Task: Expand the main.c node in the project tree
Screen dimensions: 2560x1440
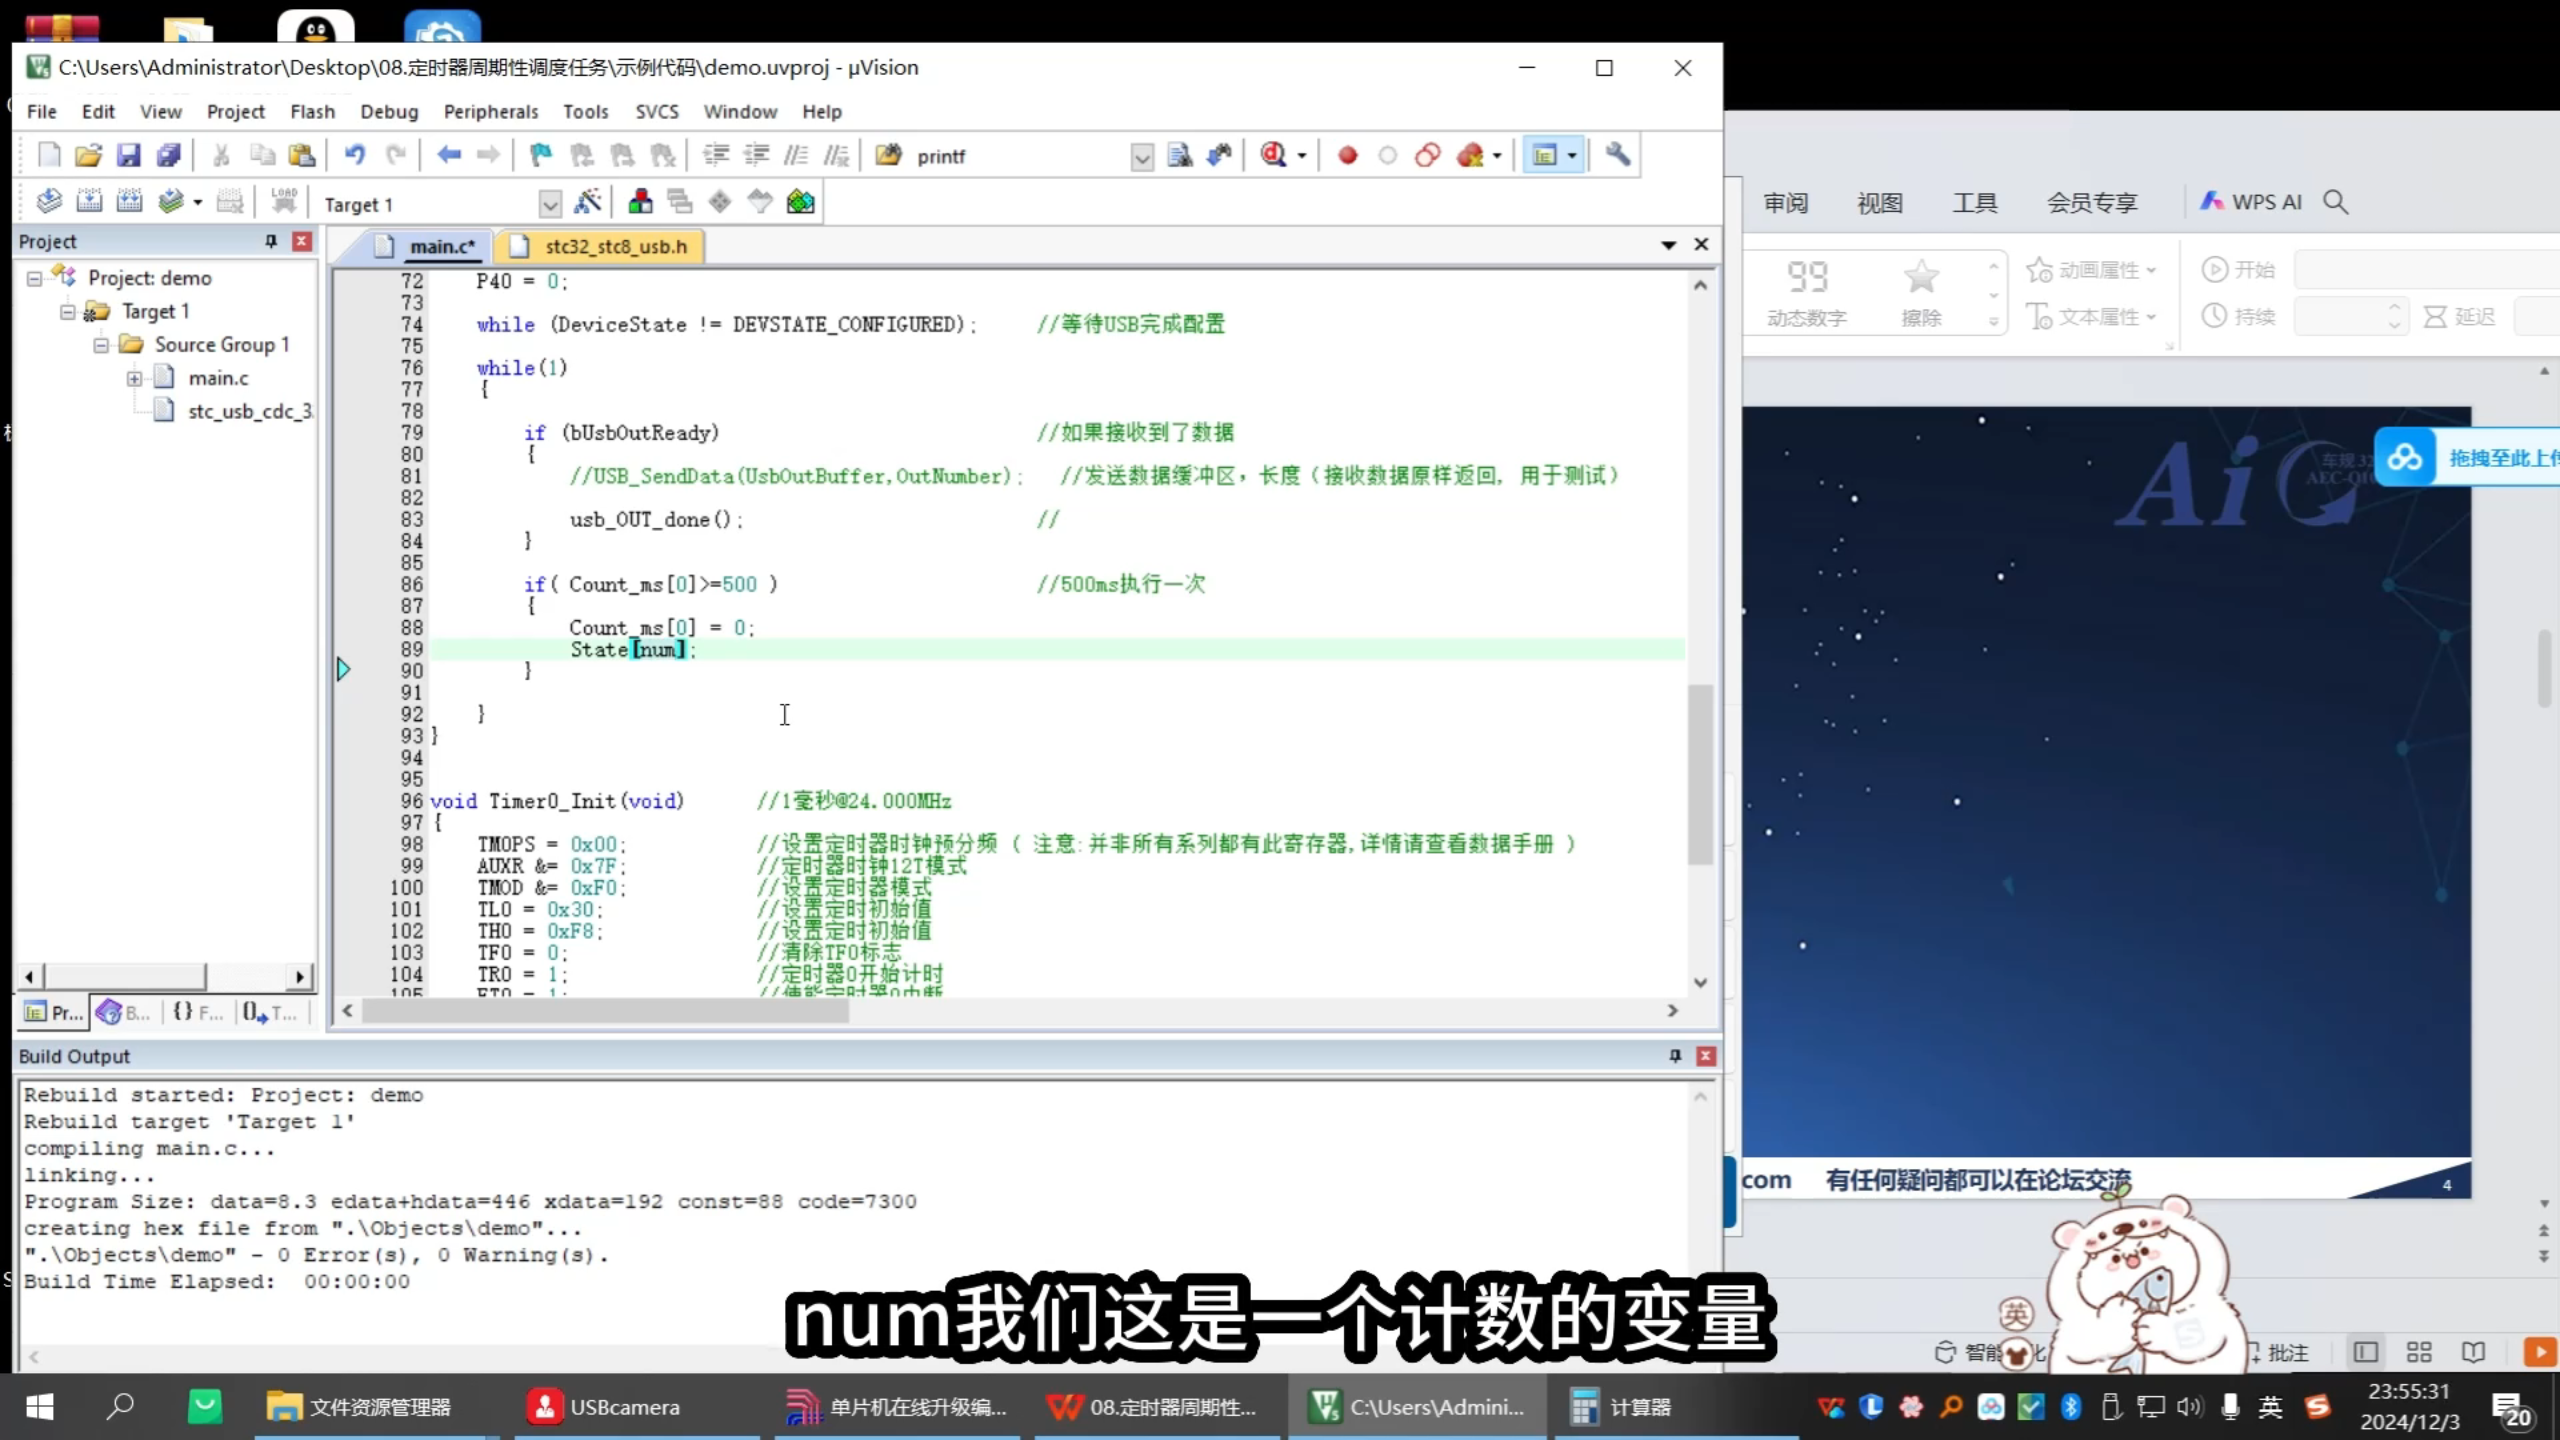Action: point(135,378)
